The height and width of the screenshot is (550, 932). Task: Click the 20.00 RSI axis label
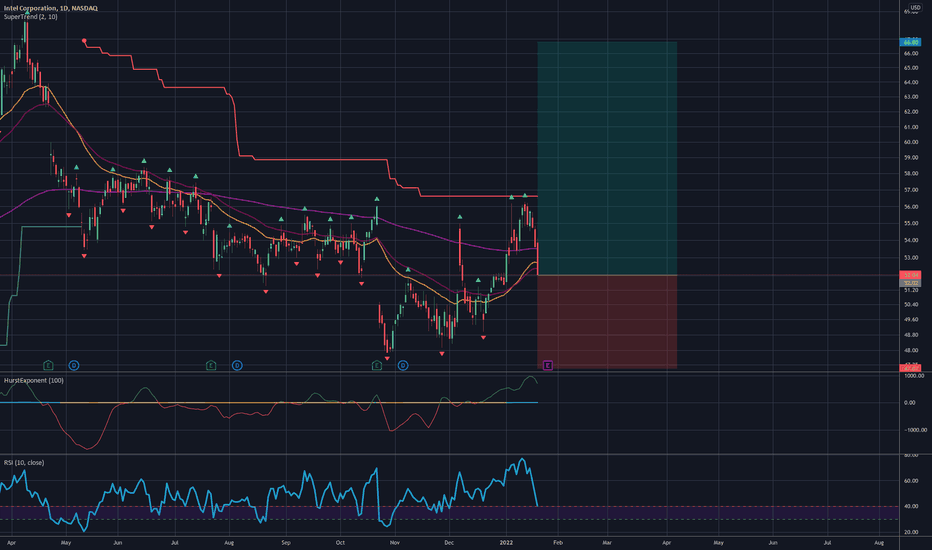(911, 532)
